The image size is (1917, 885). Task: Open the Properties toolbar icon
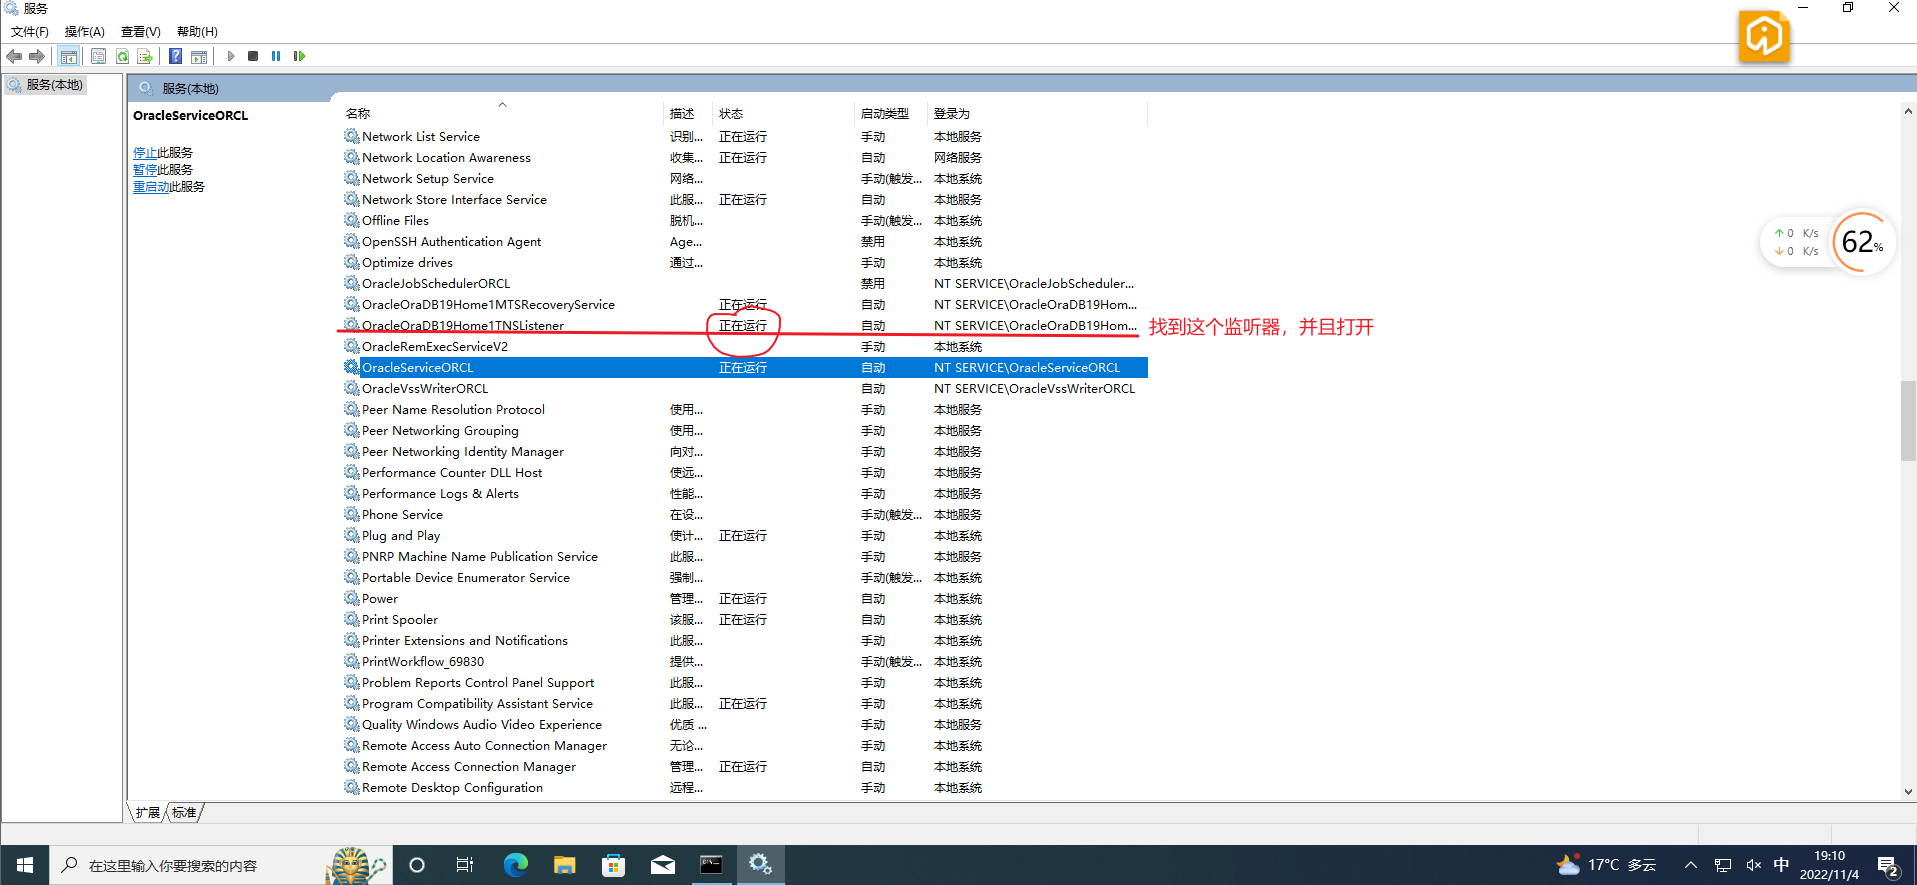pyautogui.click(x=98, y=56)
